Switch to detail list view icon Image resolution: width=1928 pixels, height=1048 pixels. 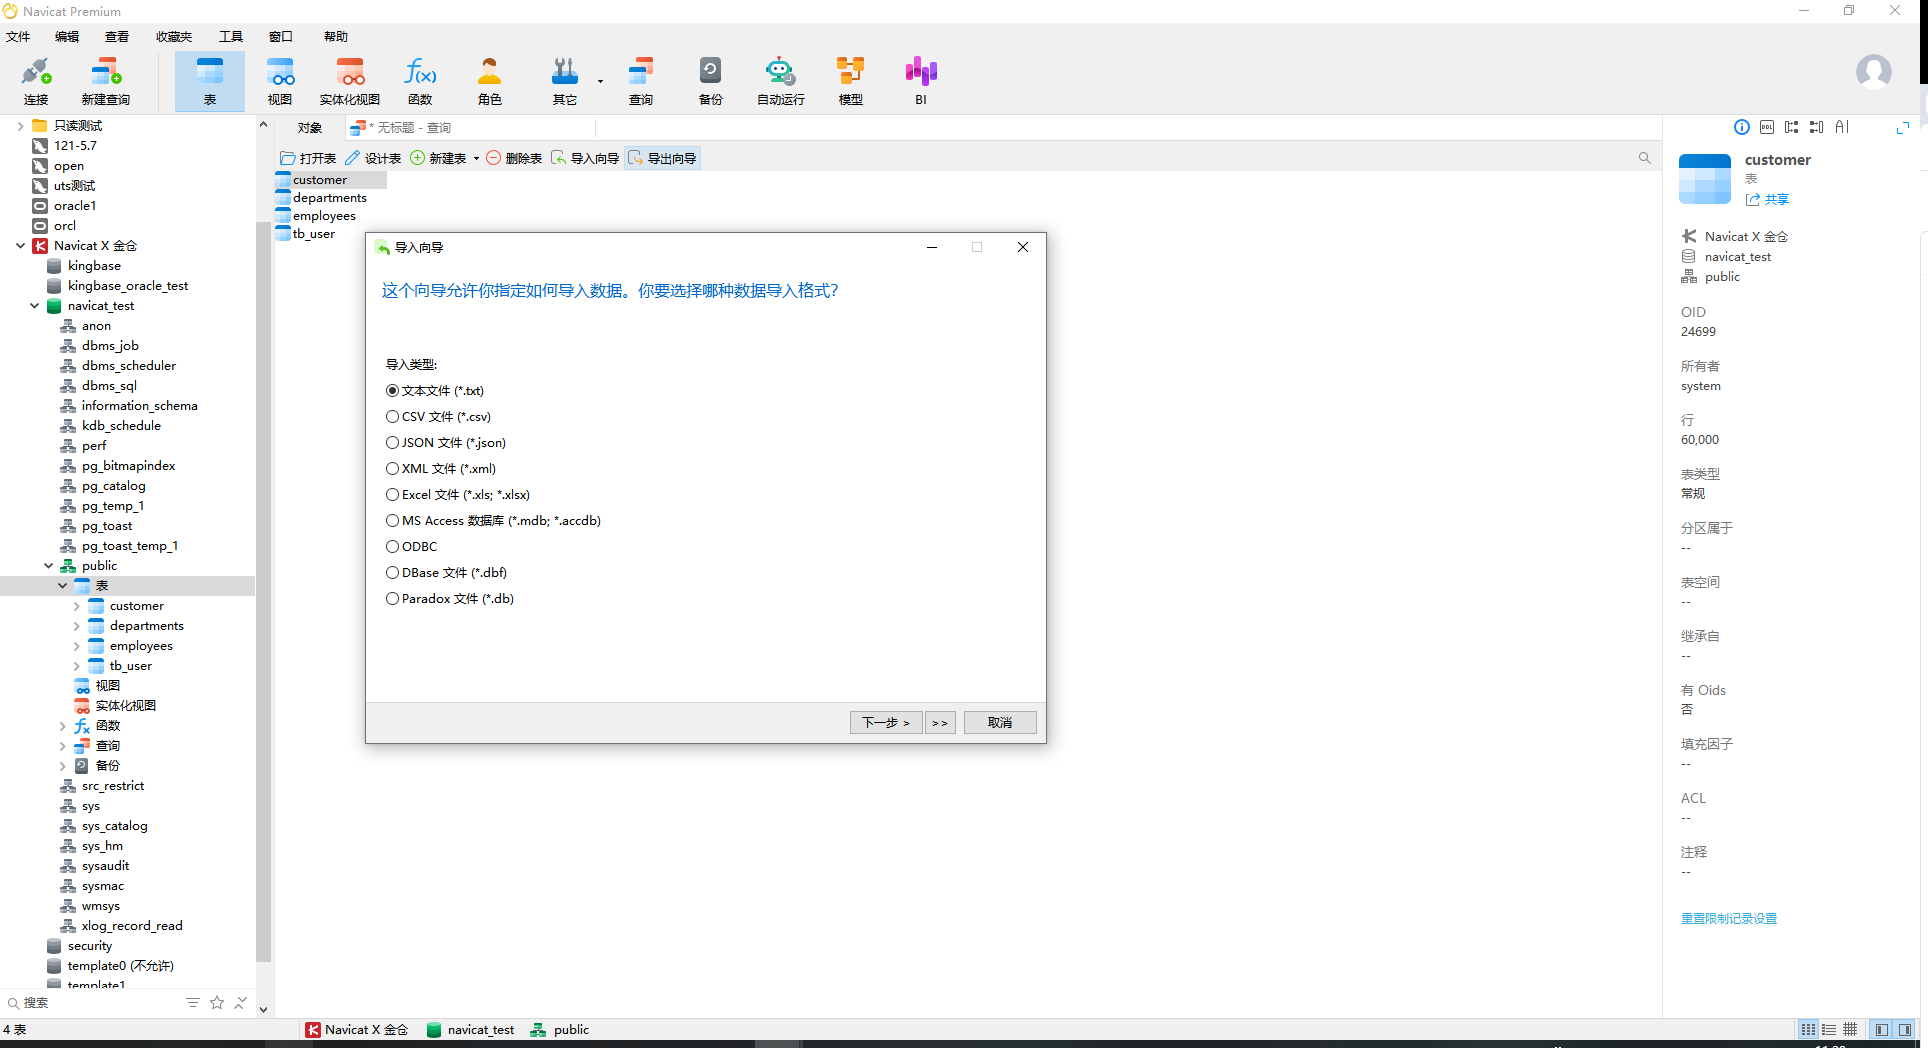click(1828, 1029)
